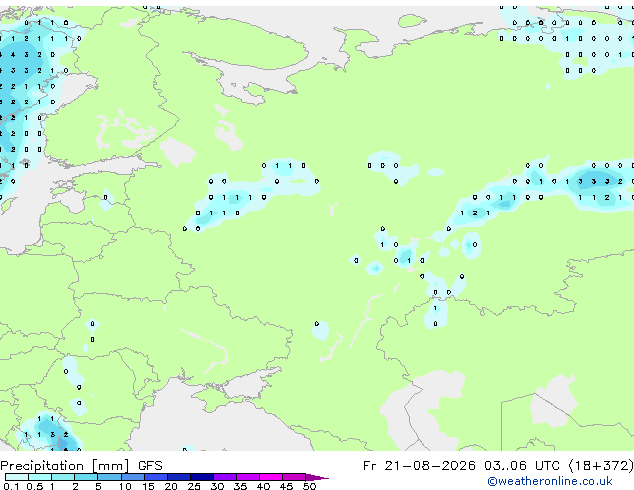The height and width of the screenshot is (490, 634).
Task: Click the legend value label 10
Action: [x=125, y=486]
